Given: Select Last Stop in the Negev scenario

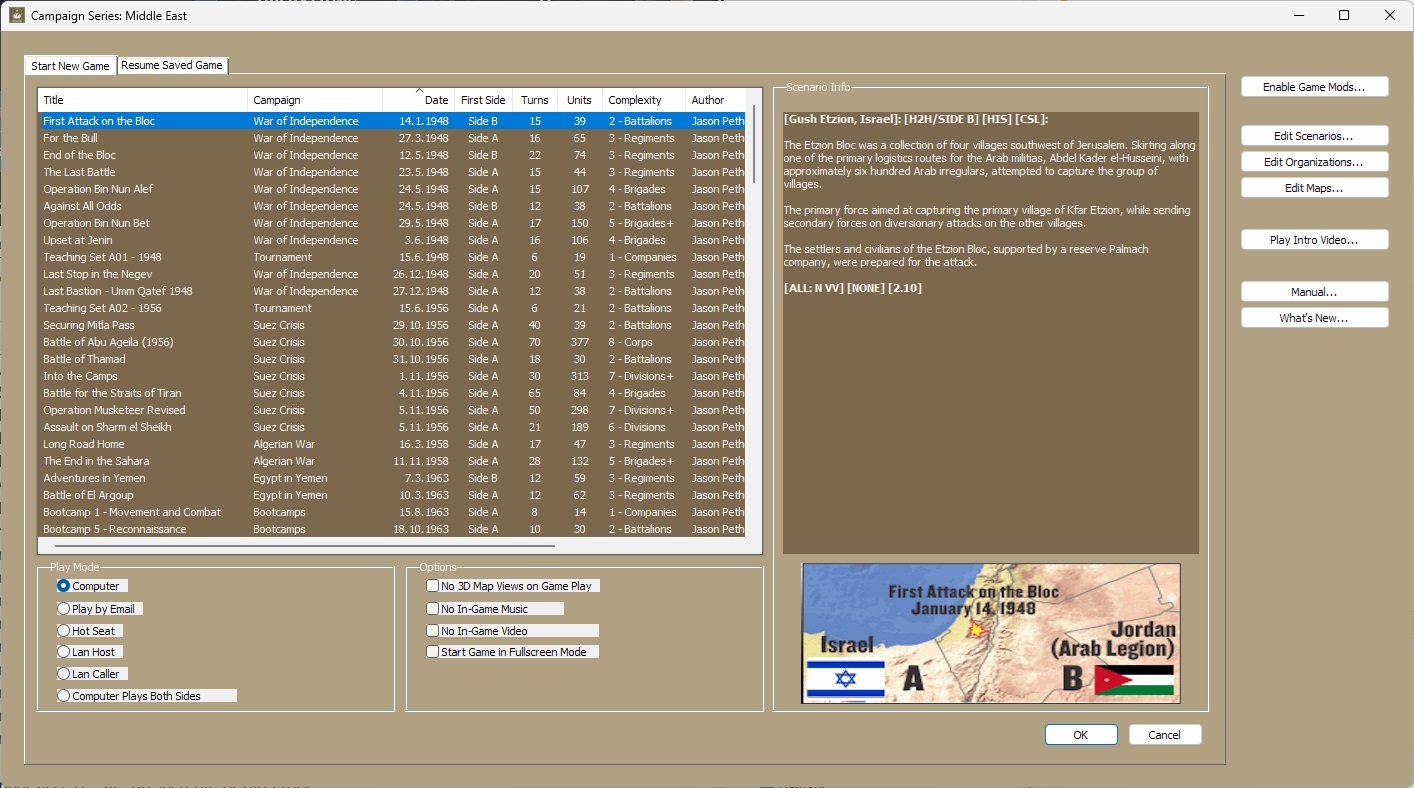Looking at the screenshot, I should (391, 274).
